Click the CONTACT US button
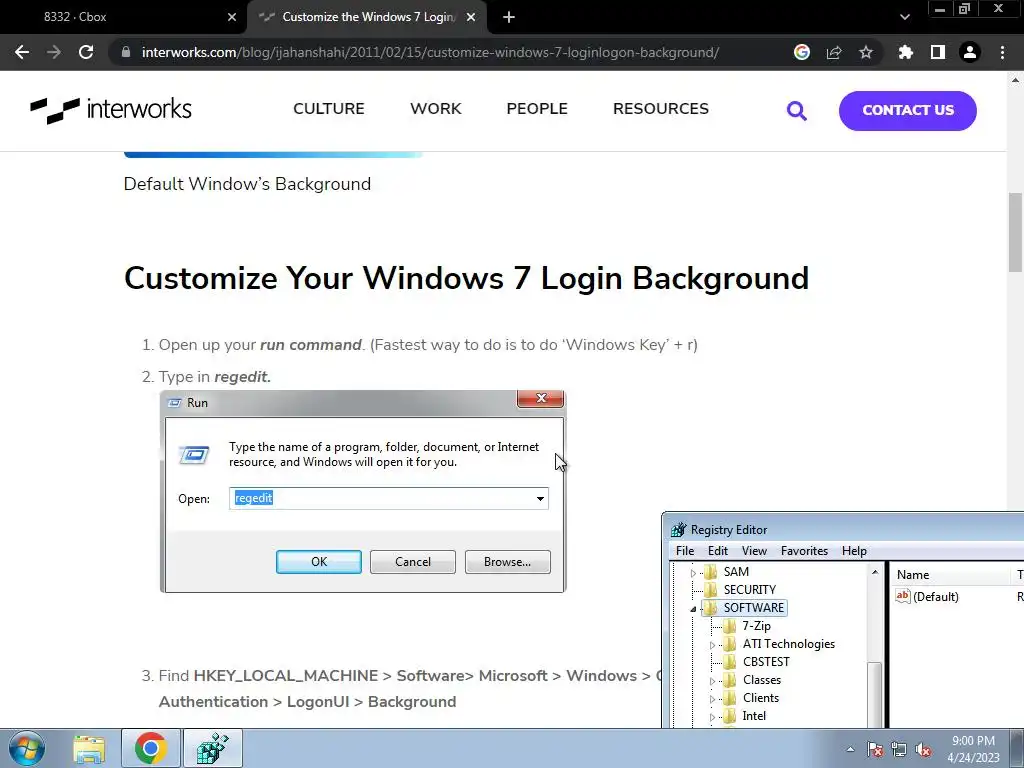The height and width of the screenshot is (768, 1024). click(908, 110)
